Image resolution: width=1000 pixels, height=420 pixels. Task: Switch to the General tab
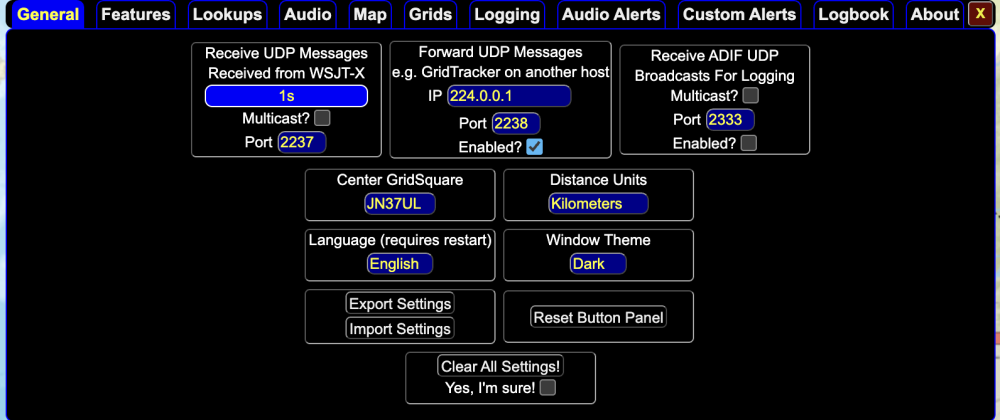48,15
